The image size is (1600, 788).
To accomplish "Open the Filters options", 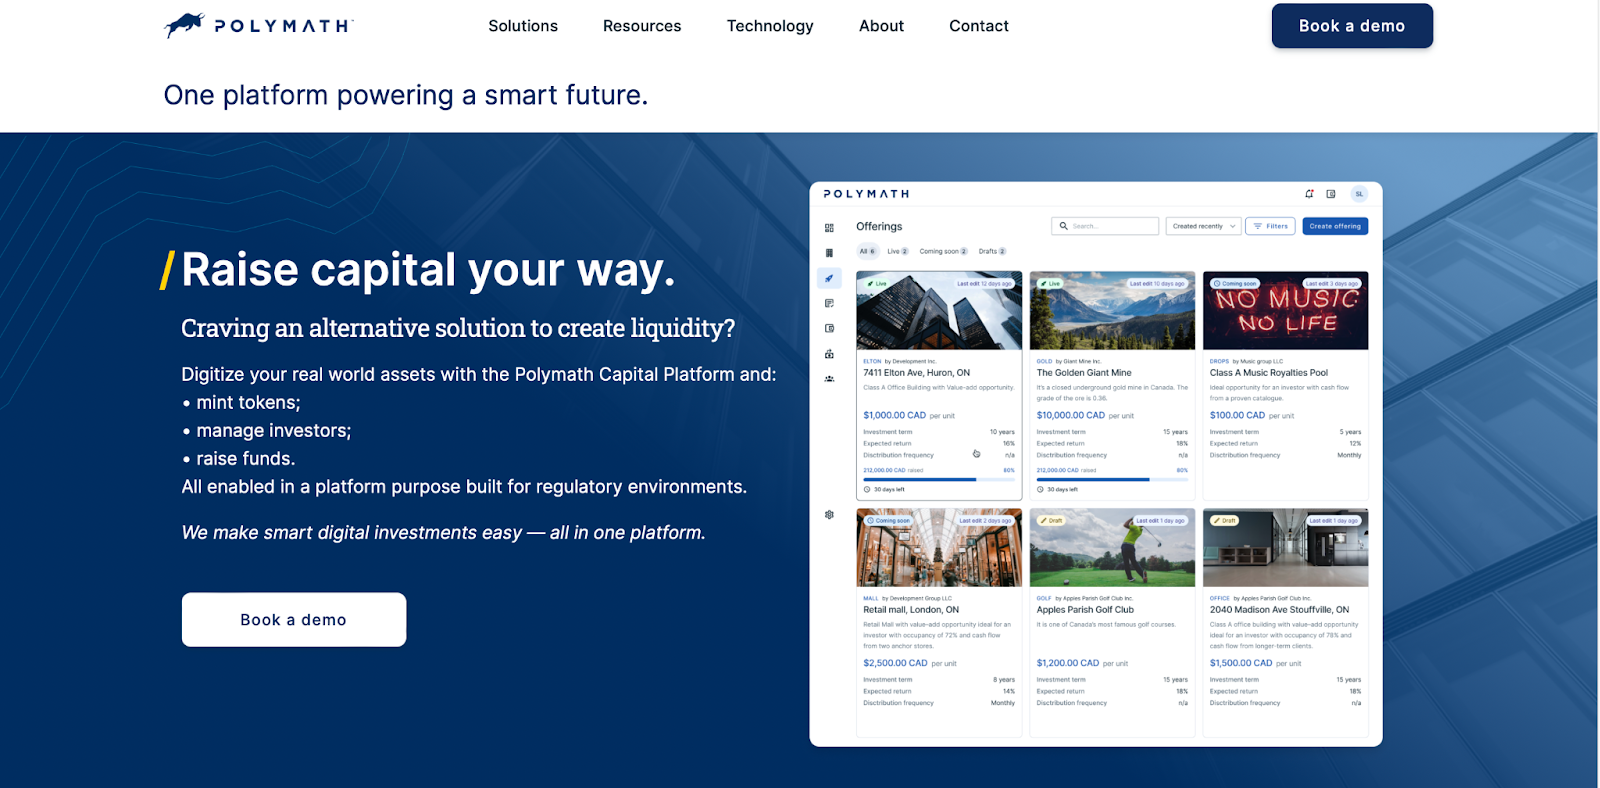I will click(x=1271, y=226).
